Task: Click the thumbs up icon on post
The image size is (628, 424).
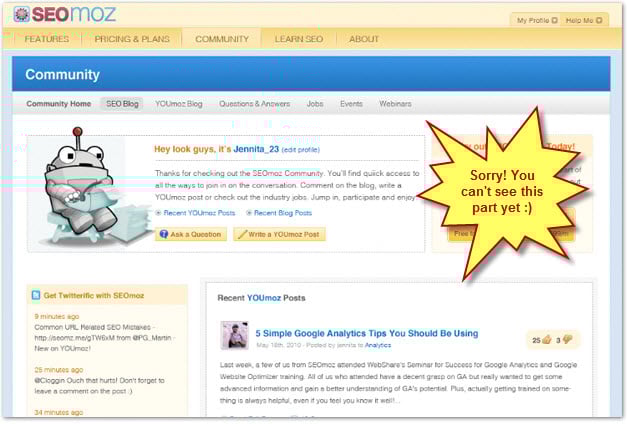Action: tap(548, 340)
